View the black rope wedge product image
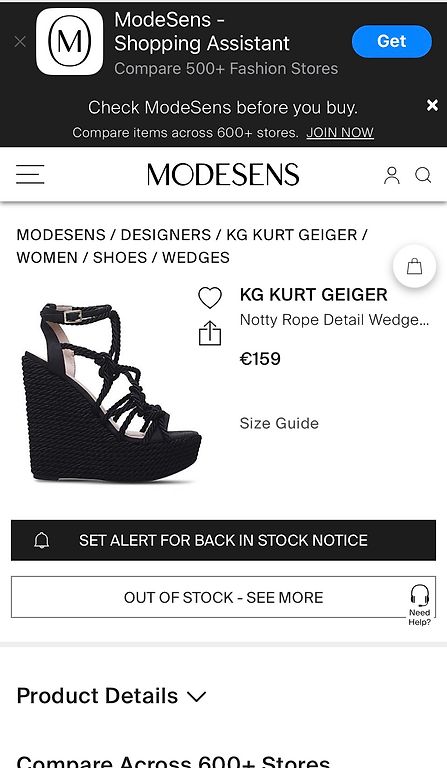Screen dimensions: 447x768 point(111,393)
